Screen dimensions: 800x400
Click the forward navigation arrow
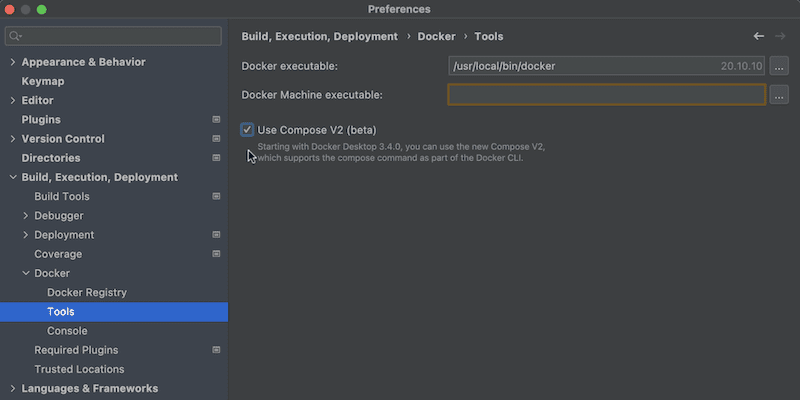pyautogui.click(x=780, y=36)
